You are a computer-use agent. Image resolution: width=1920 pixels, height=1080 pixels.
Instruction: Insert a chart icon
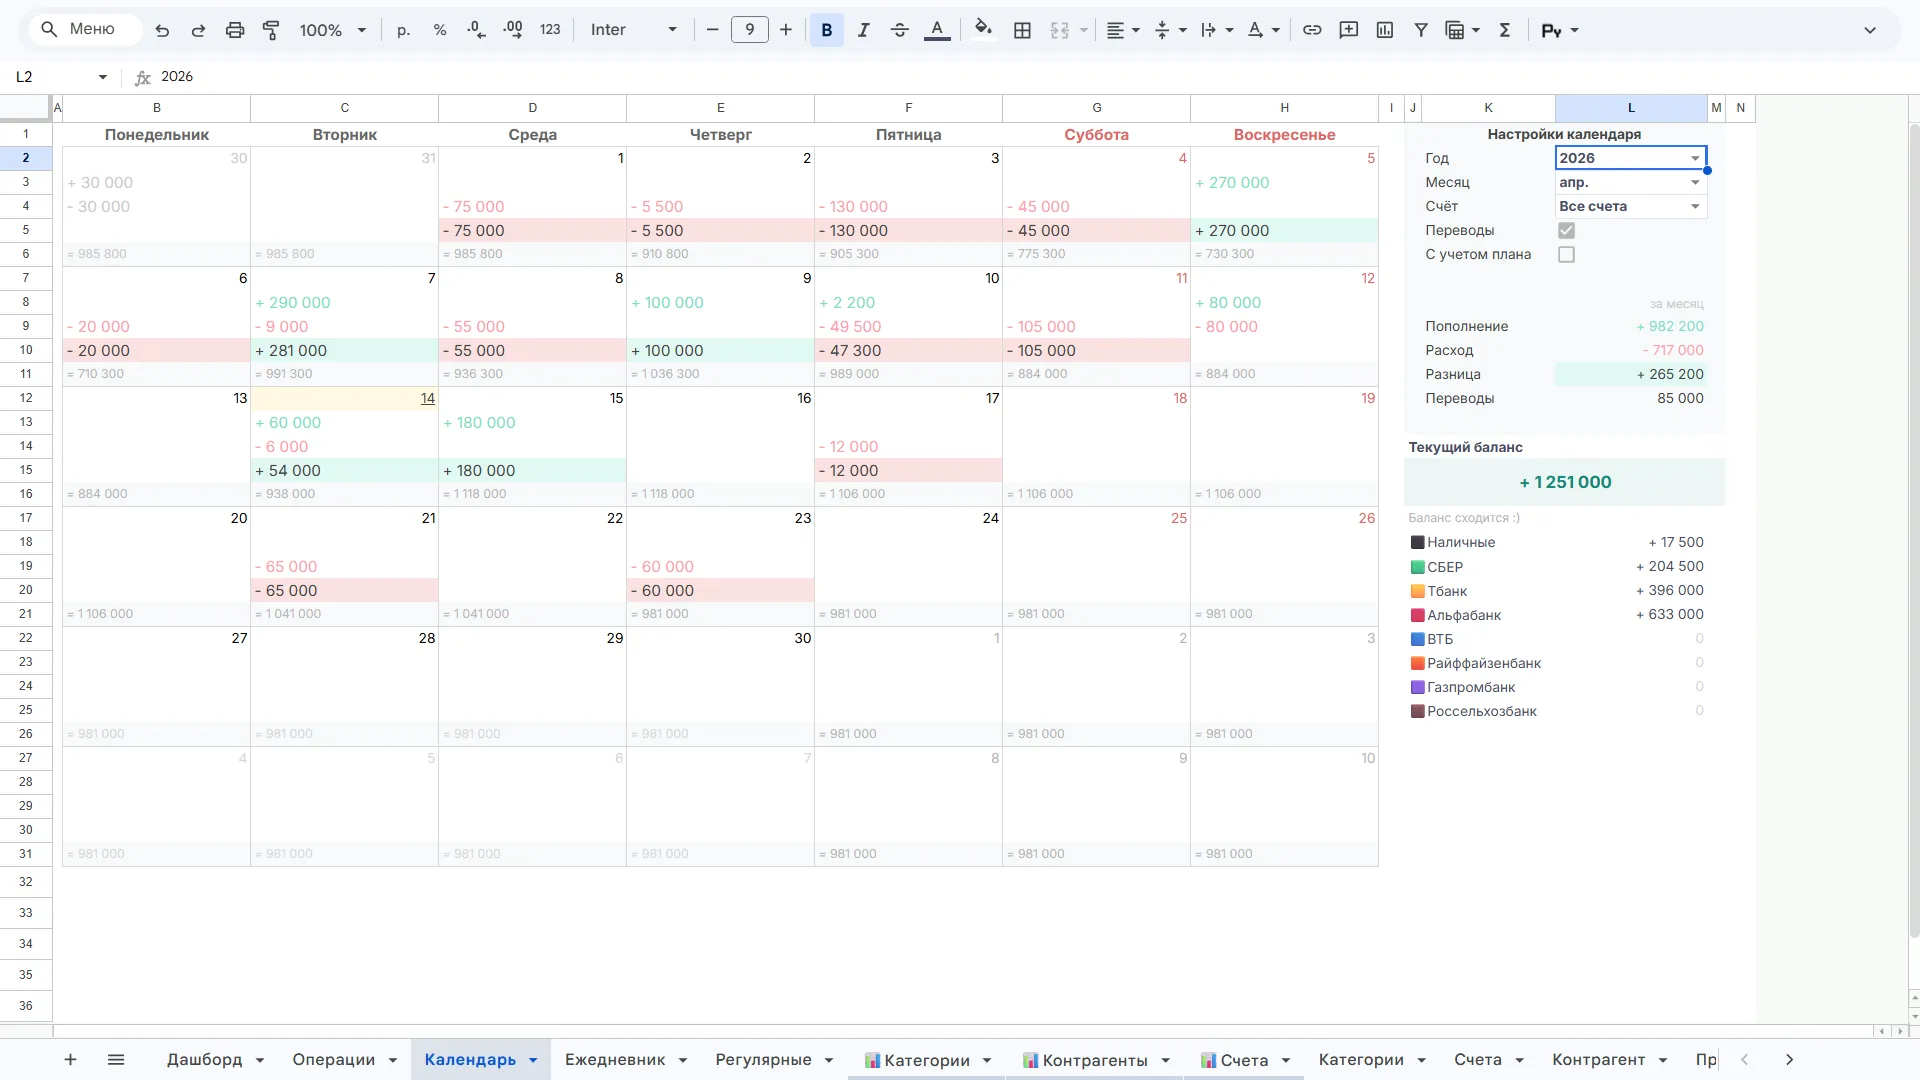pos(1385,30)
